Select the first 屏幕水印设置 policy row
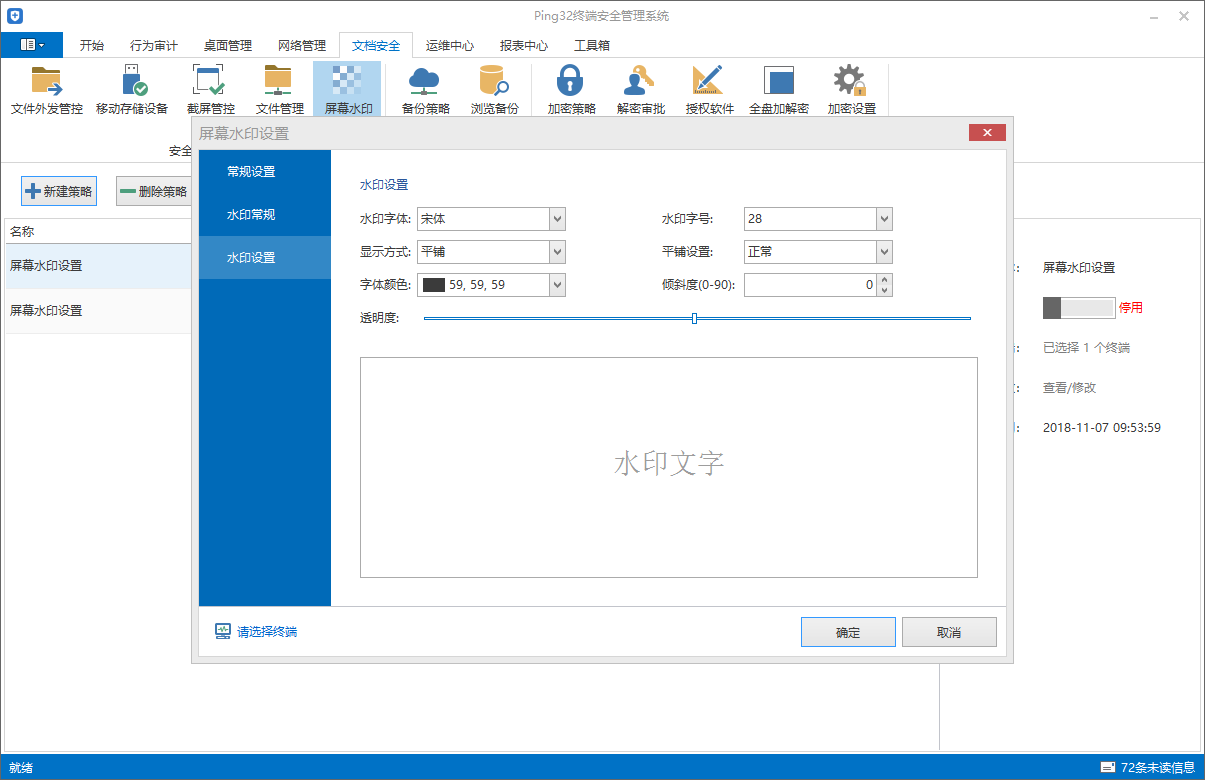This screenshot has width=1205, height=780. pyautogui.click(x=96, y=266)
